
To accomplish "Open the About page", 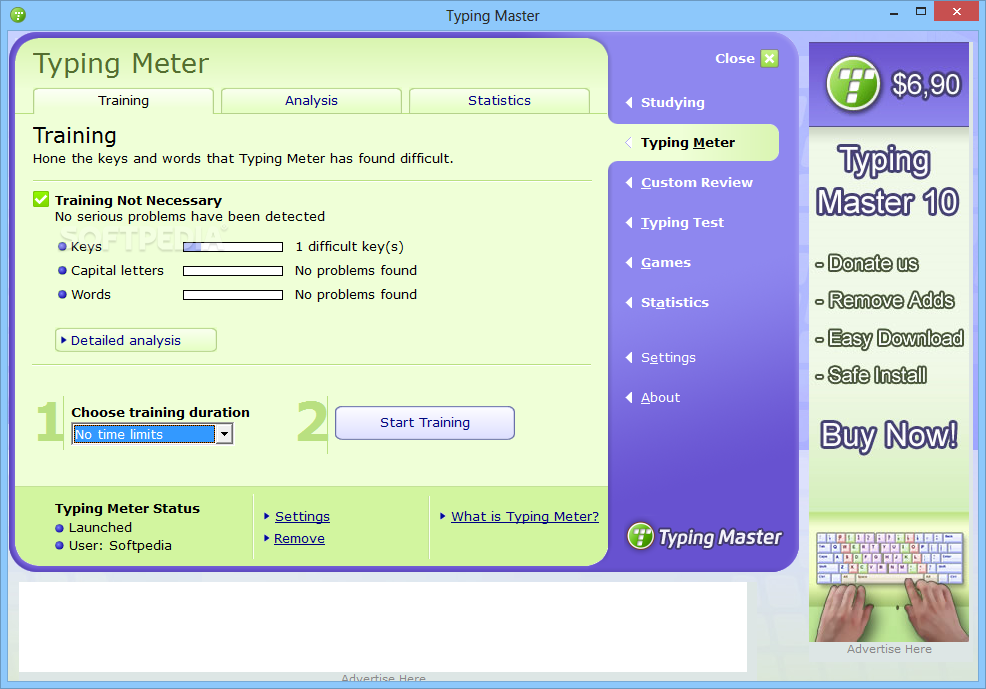I will (x=660, y=397).
